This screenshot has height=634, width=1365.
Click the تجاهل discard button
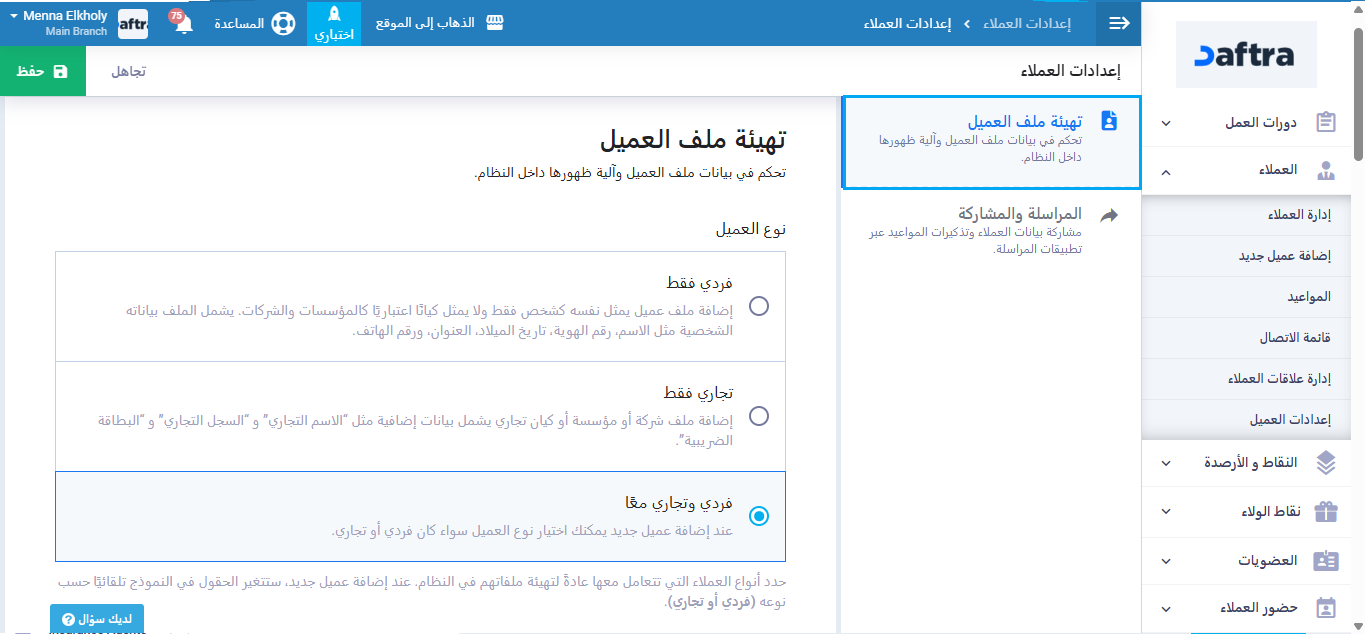point(128,71)
